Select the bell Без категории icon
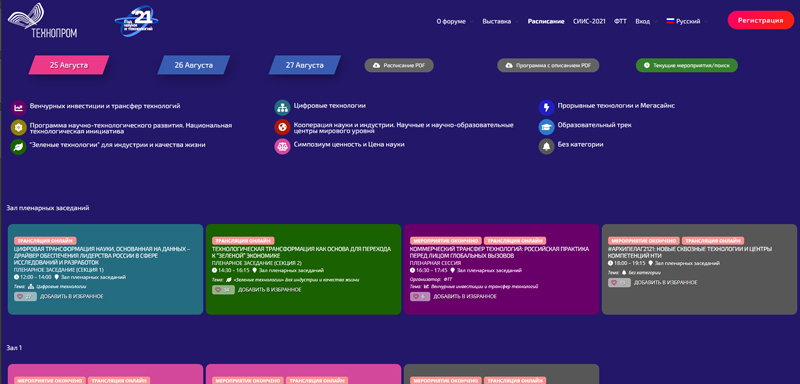This screenshot has width=800, height=384. [x=546, y=146]
